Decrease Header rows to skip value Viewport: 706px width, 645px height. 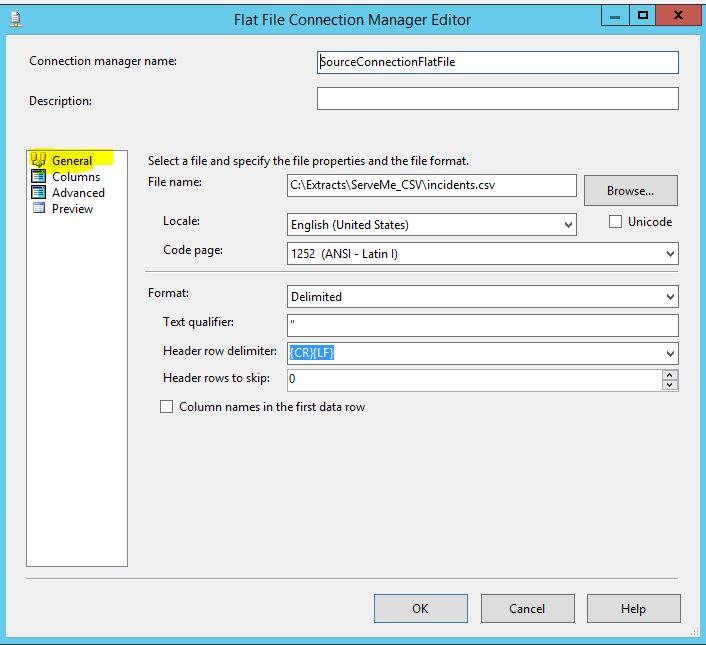point(670,385)
